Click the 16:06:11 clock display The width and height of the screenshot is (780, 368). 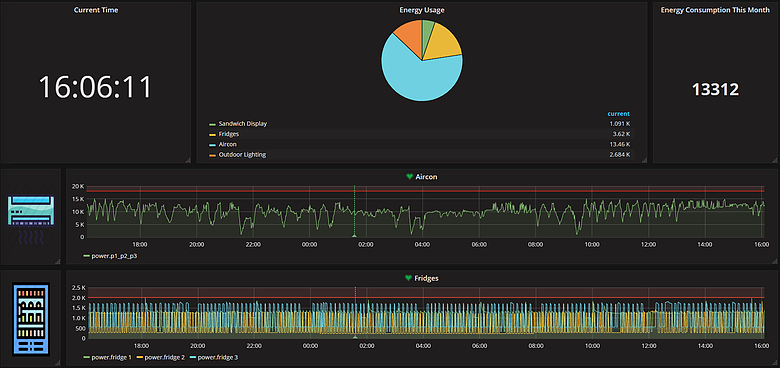(95, 87)
